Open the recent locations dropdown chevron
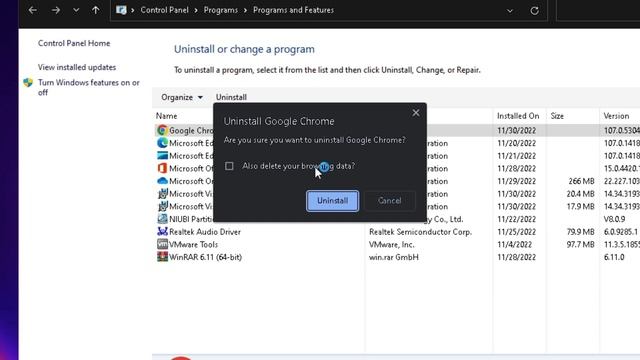The width and height of the screenshot is (640, 360). click(76, 10)
